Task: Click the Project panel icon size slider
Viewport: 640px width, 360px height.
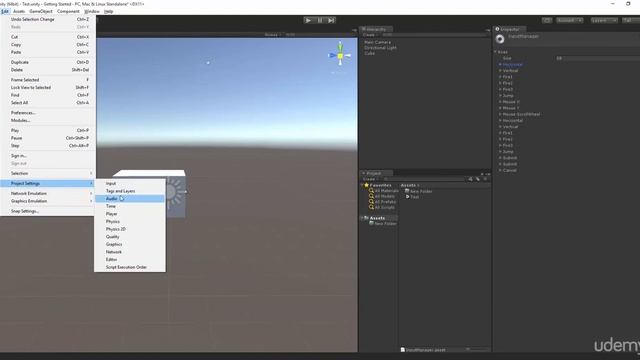Action: point(478,350)
